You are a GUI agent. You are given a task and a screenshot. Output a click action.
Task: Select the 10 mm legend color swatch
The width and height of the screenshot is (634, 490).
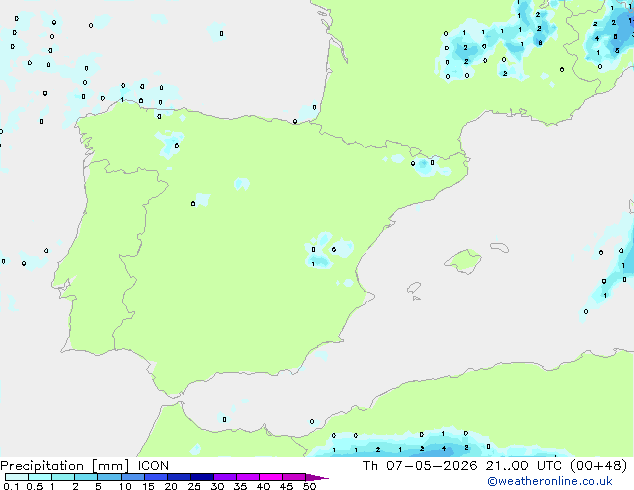(x=133, y=477)
